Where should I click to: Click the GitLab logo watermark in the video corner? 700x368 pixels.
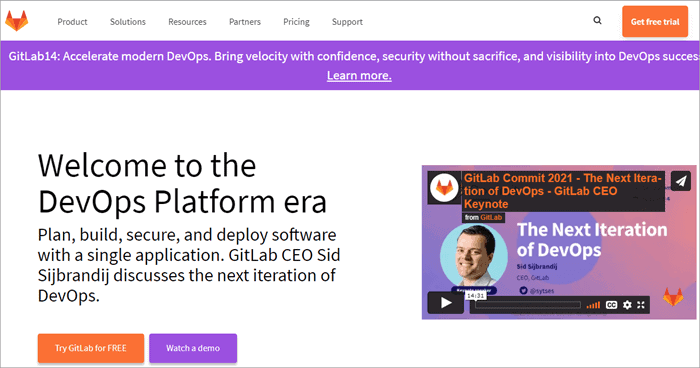(x=673, y=297)
